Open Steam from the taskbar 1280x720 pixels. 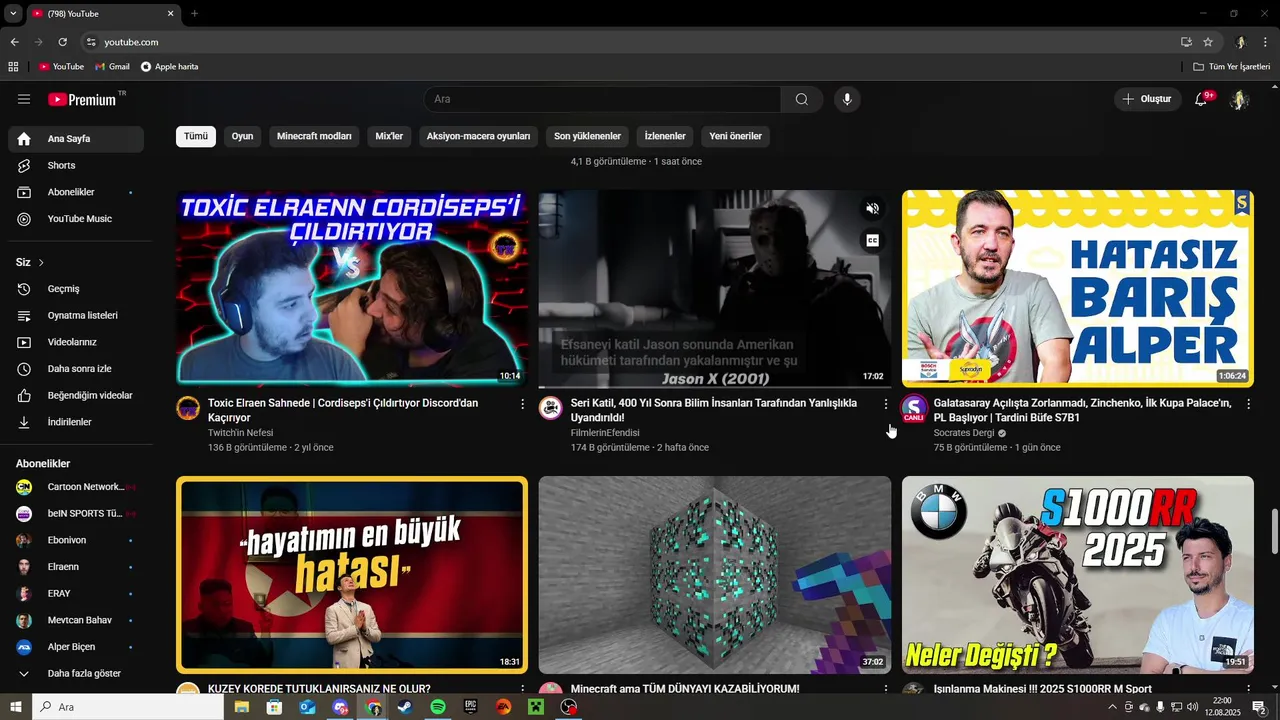coord(405,707)
